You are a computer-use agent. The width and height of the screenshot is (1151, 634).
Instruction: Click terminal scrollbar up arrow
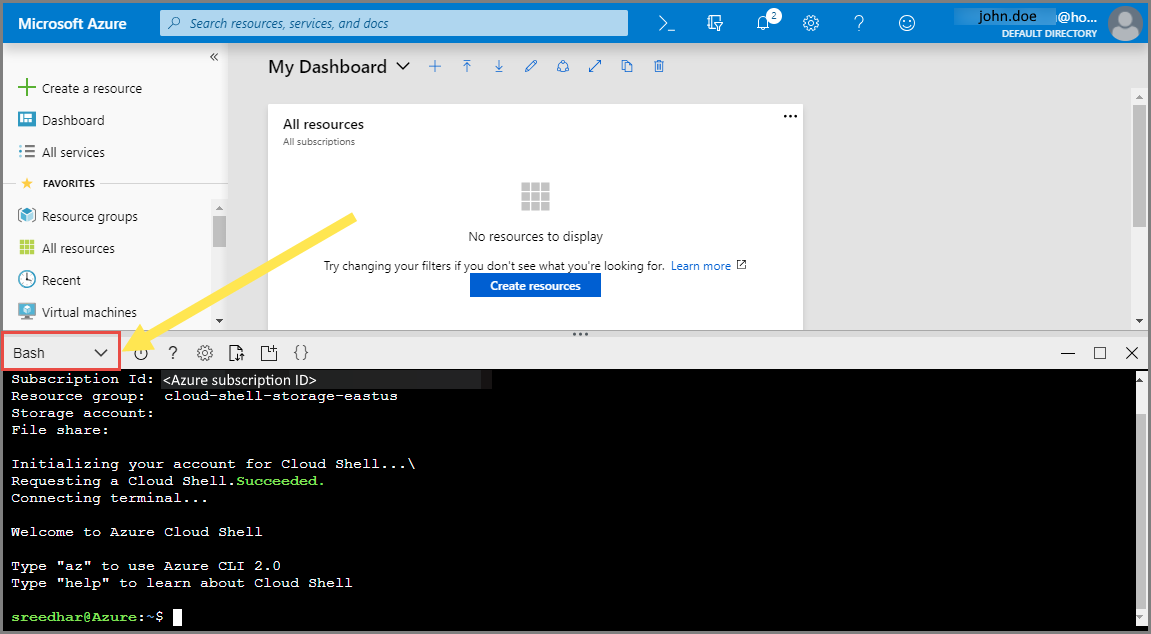tap(1139, 378)
